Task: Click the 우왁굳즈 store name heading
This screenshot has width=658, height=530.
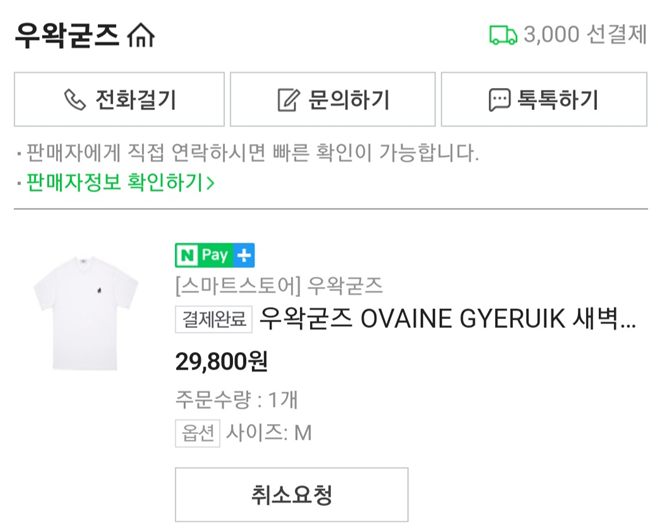Action: pyautogui.click(x=67, y=35)
